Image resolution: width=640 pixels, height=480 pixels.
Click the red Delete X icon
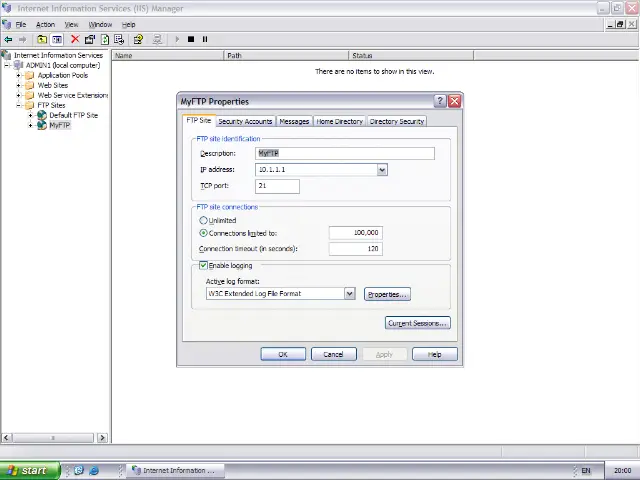tap(75, 39)
